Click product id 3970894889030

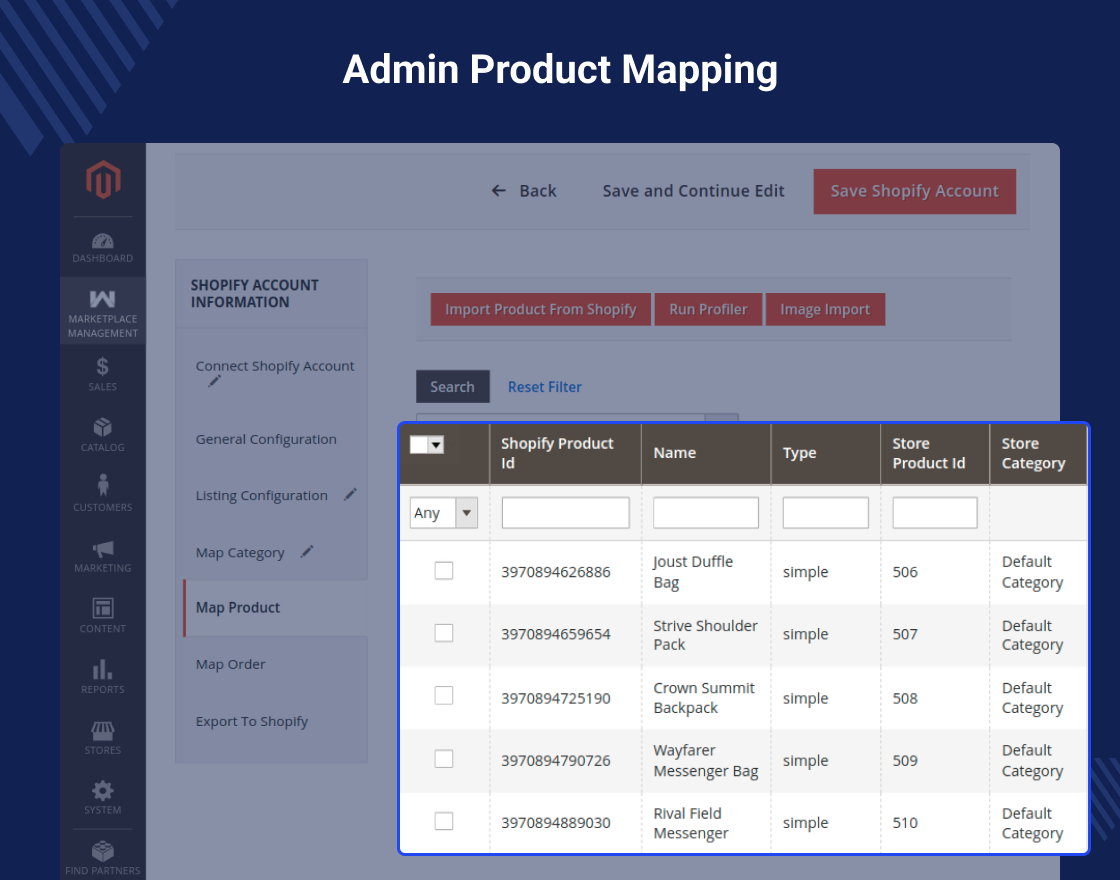556,823
